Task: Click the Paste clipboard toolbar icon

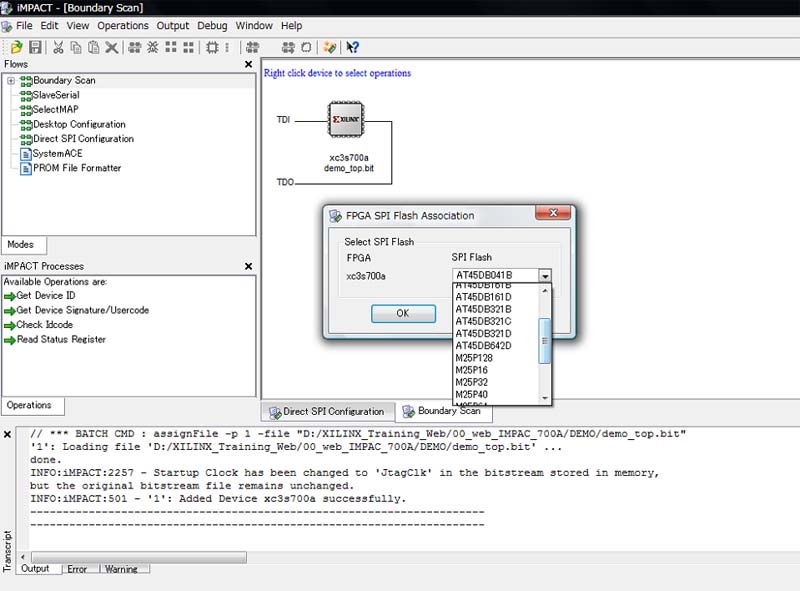Action: pos(93,47)
